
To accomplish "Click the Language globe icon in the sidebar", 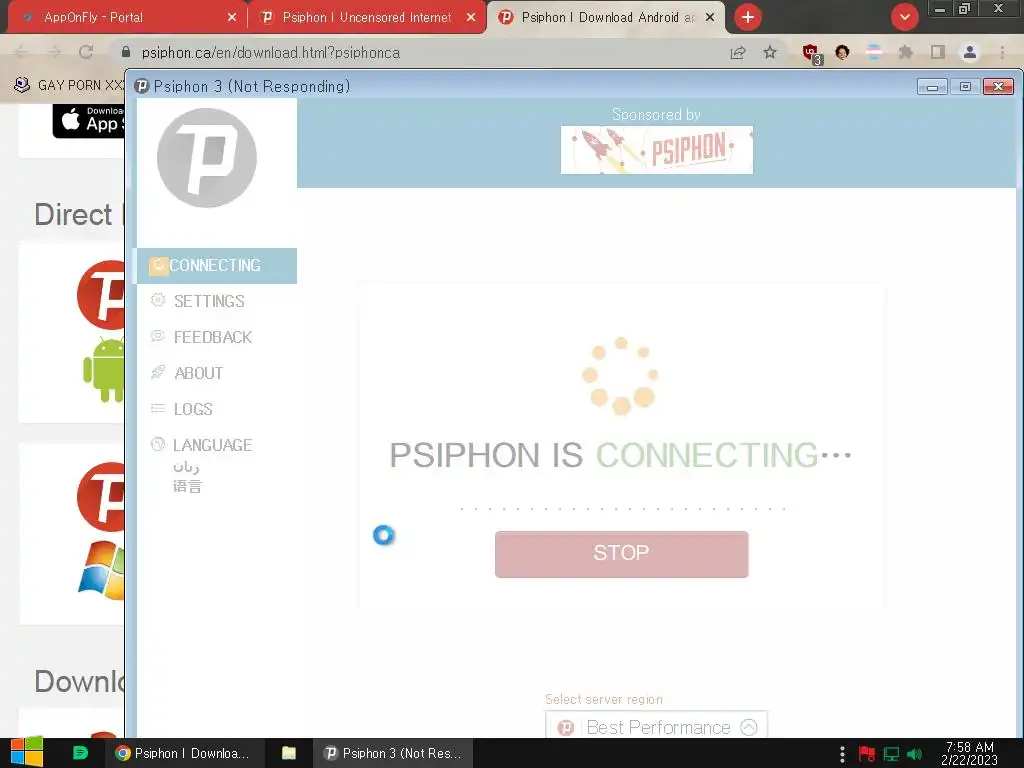I will [157, 444].
